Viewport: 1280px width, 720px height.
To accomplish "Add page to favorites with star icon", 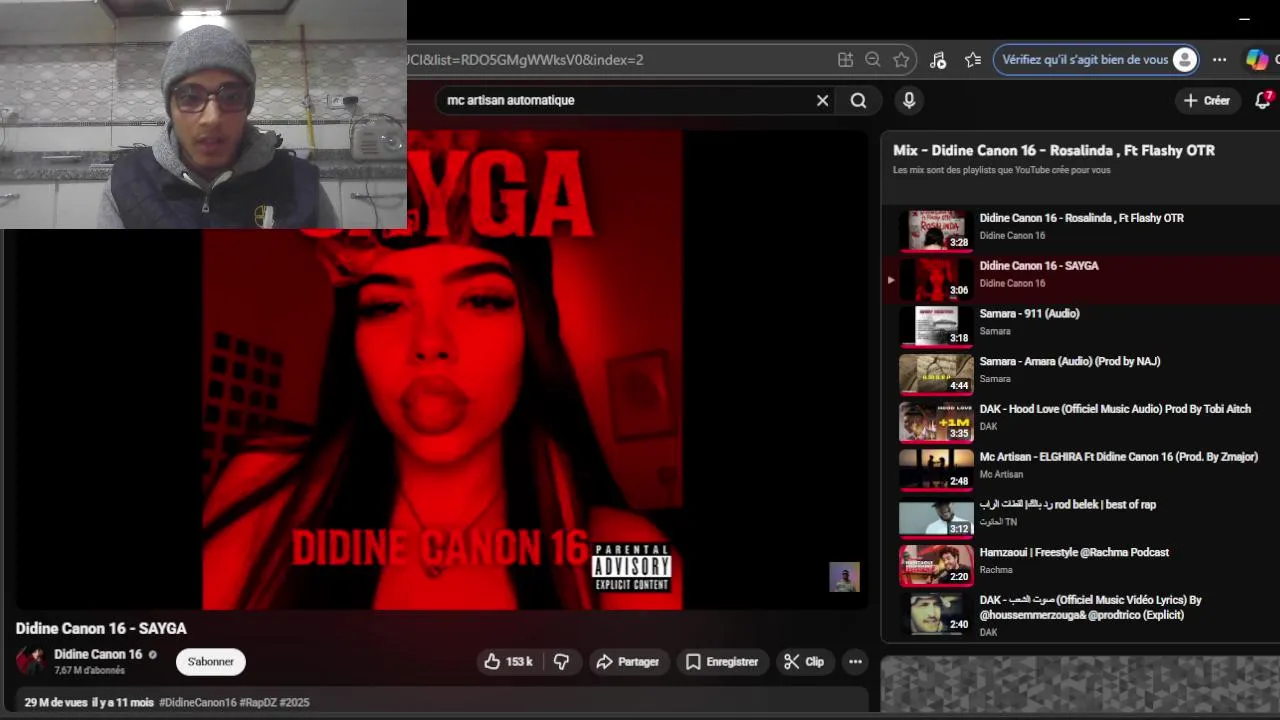I will [901, 60].
